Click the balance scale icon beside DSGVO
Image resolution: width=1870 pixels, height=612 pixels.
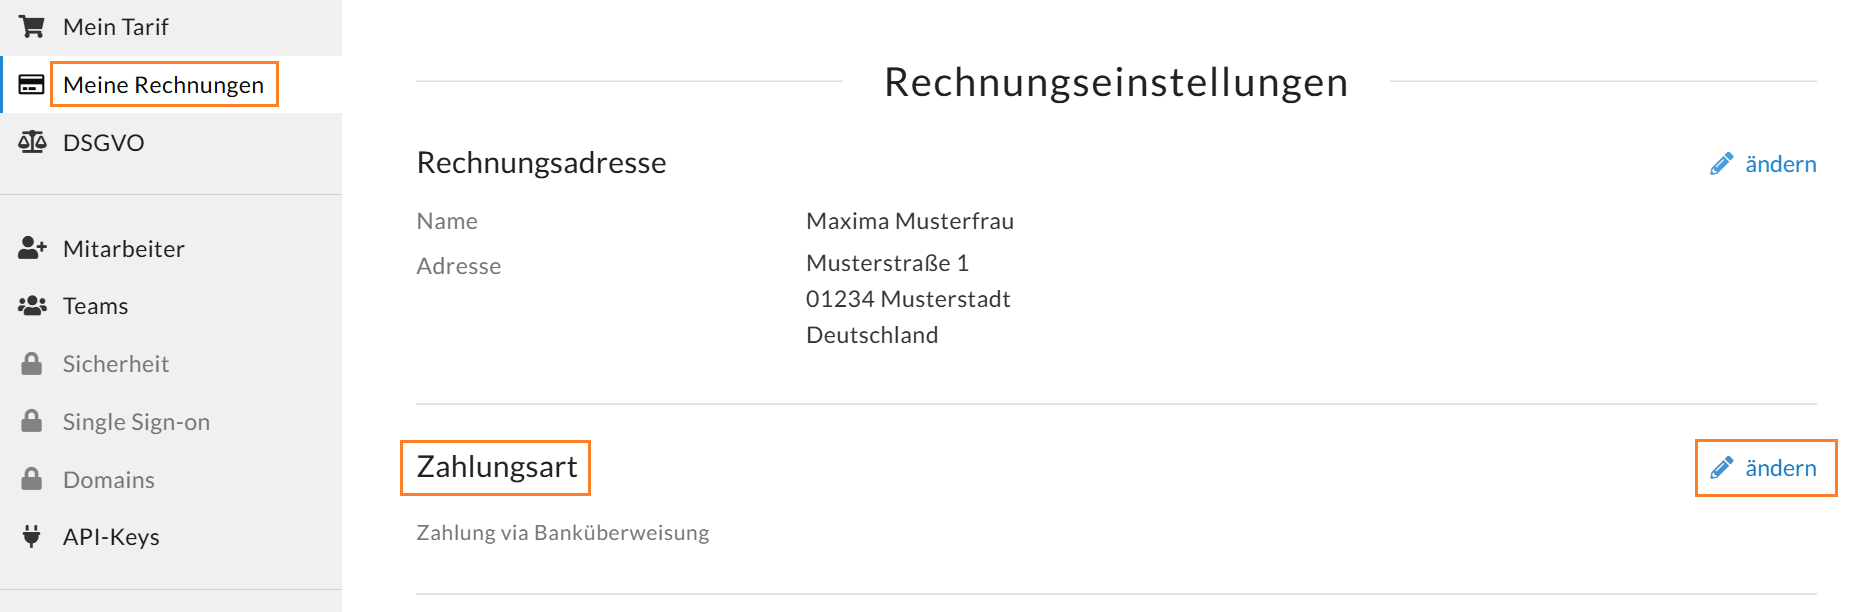coord(32,142)
